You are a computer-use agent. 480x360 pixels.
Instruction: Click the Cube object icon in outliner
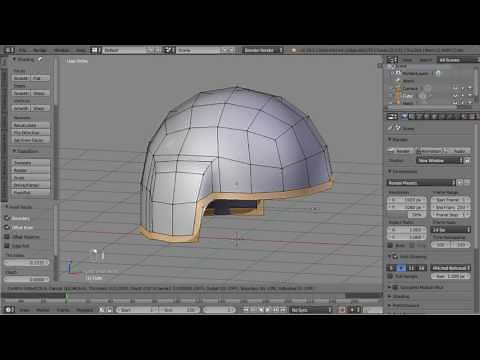click(x=398, y=96)
